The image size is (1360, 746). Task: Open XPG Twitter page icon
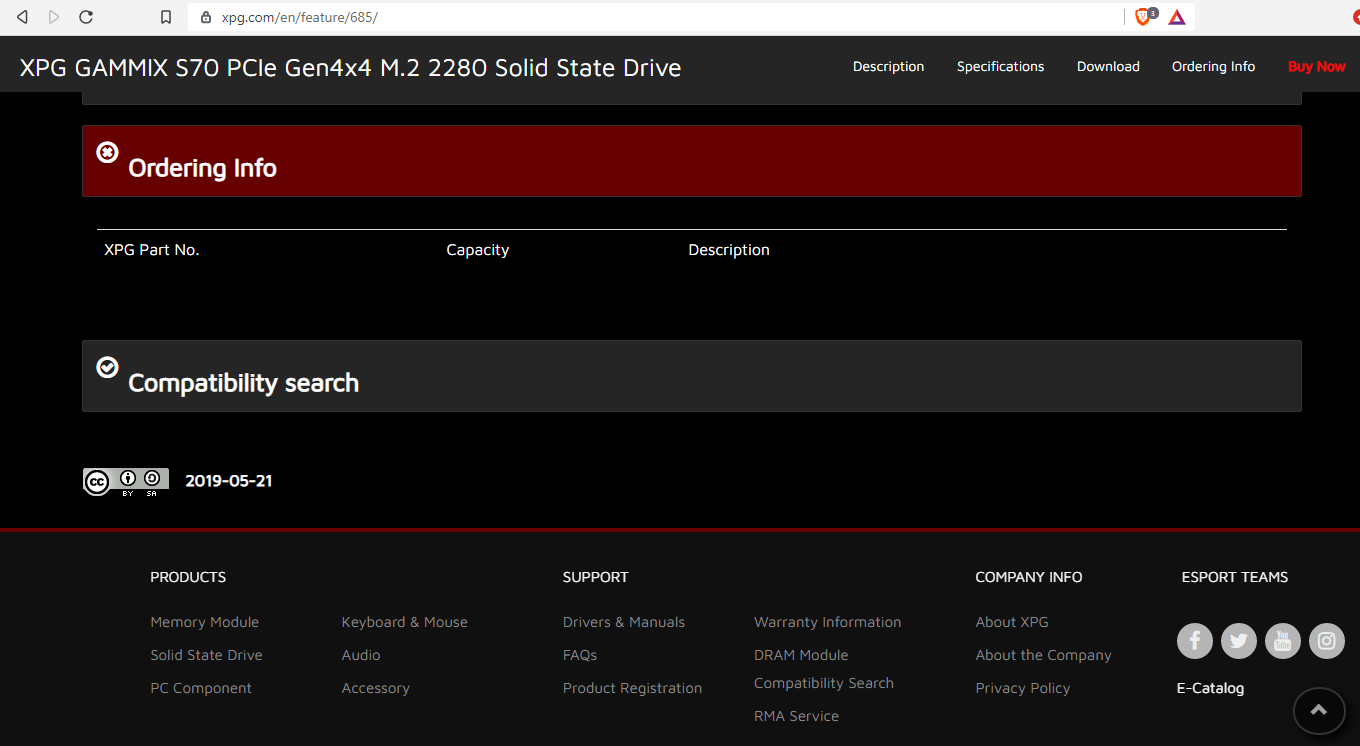tap(1239, 641)
